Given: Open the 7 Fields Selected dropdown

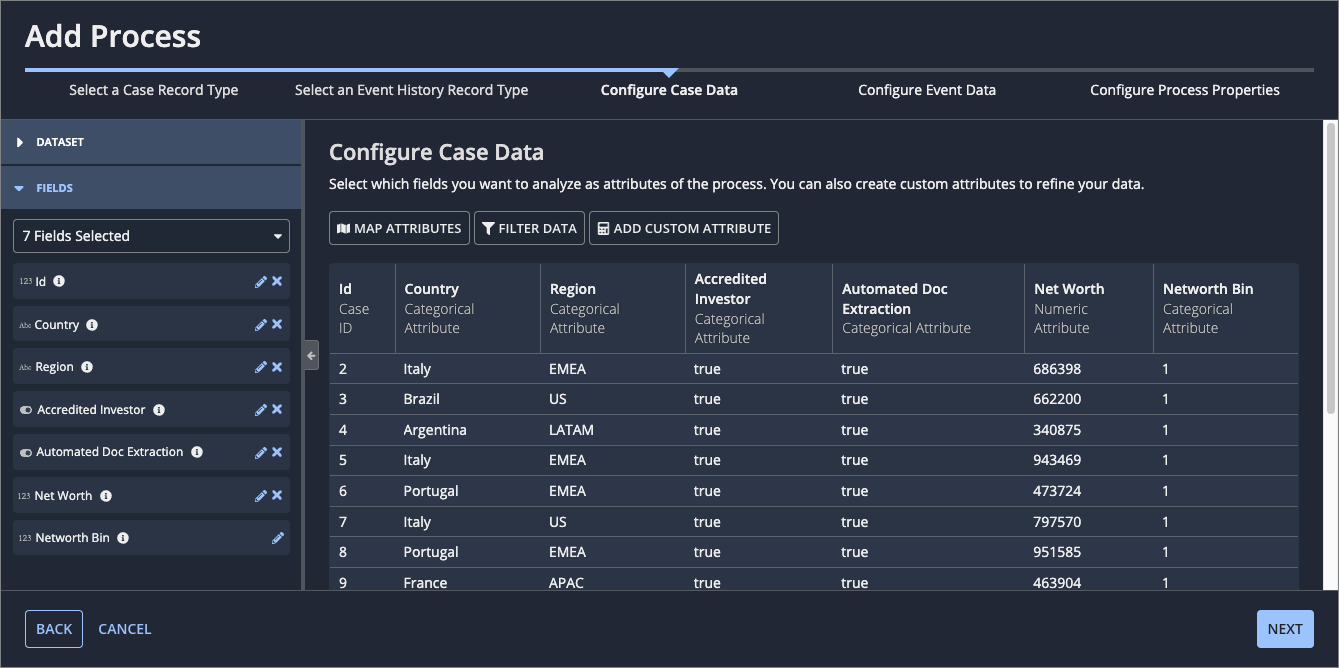Looking at the screenshot, I should point(151,236).
